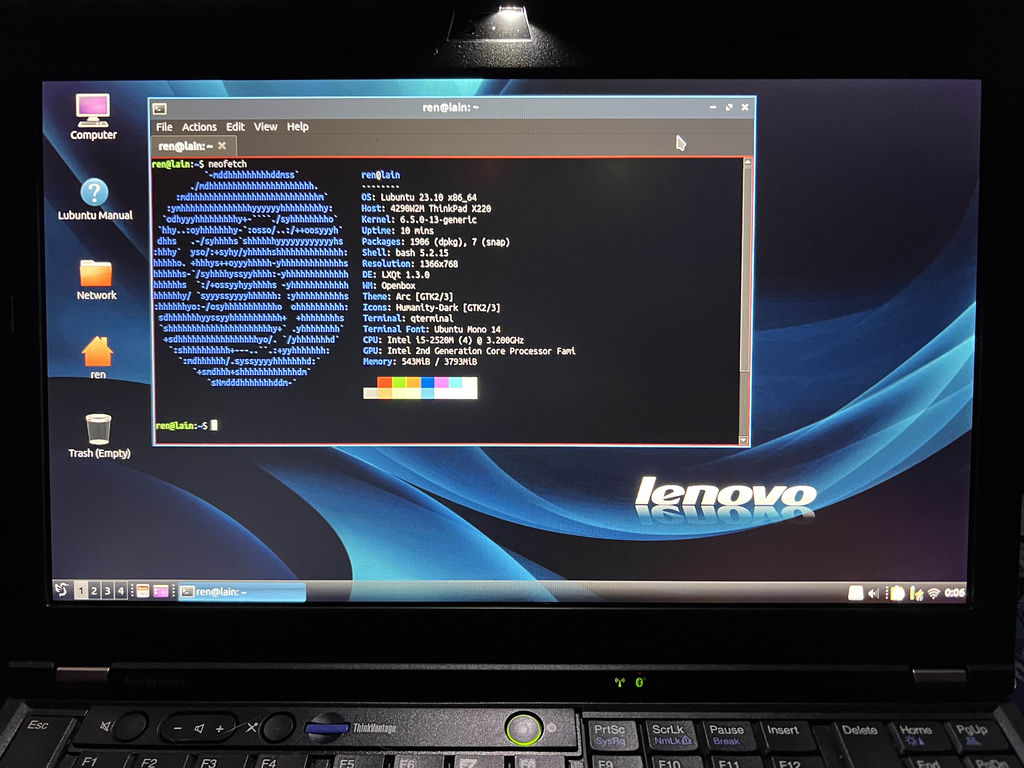Screen dimensions: 1024x768
Task: Close the ren@lain terminal tab
Action: [x=222, y=146]
